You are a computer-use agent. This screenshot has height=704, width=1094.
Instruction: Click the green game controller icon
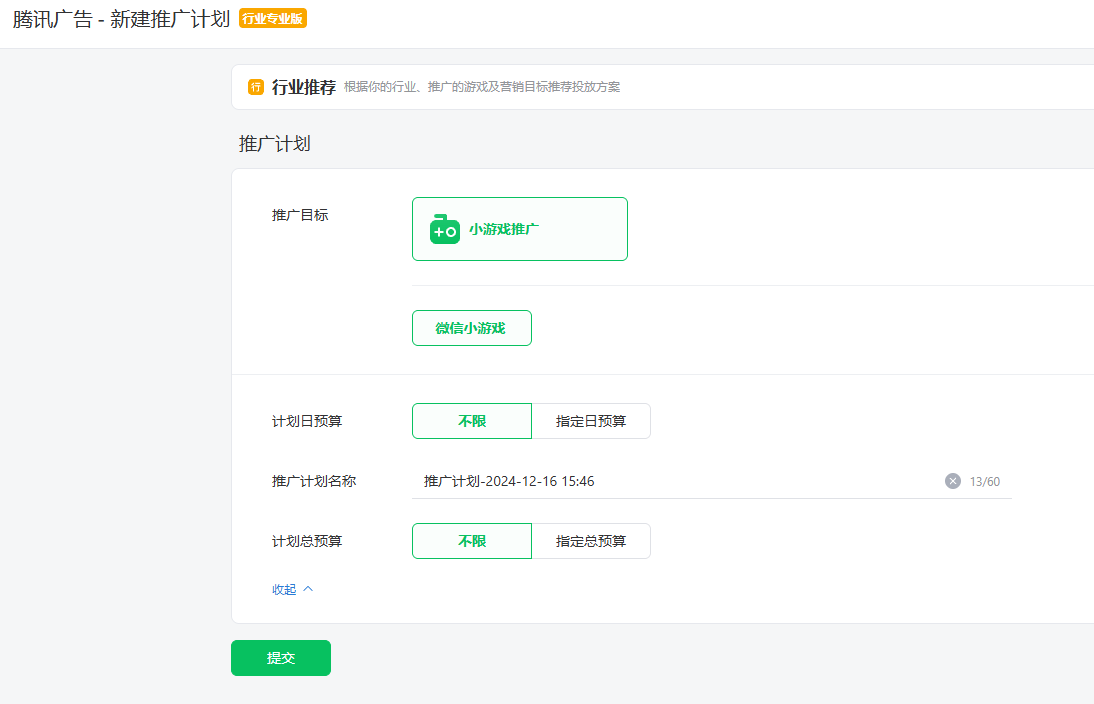point(444,229)
